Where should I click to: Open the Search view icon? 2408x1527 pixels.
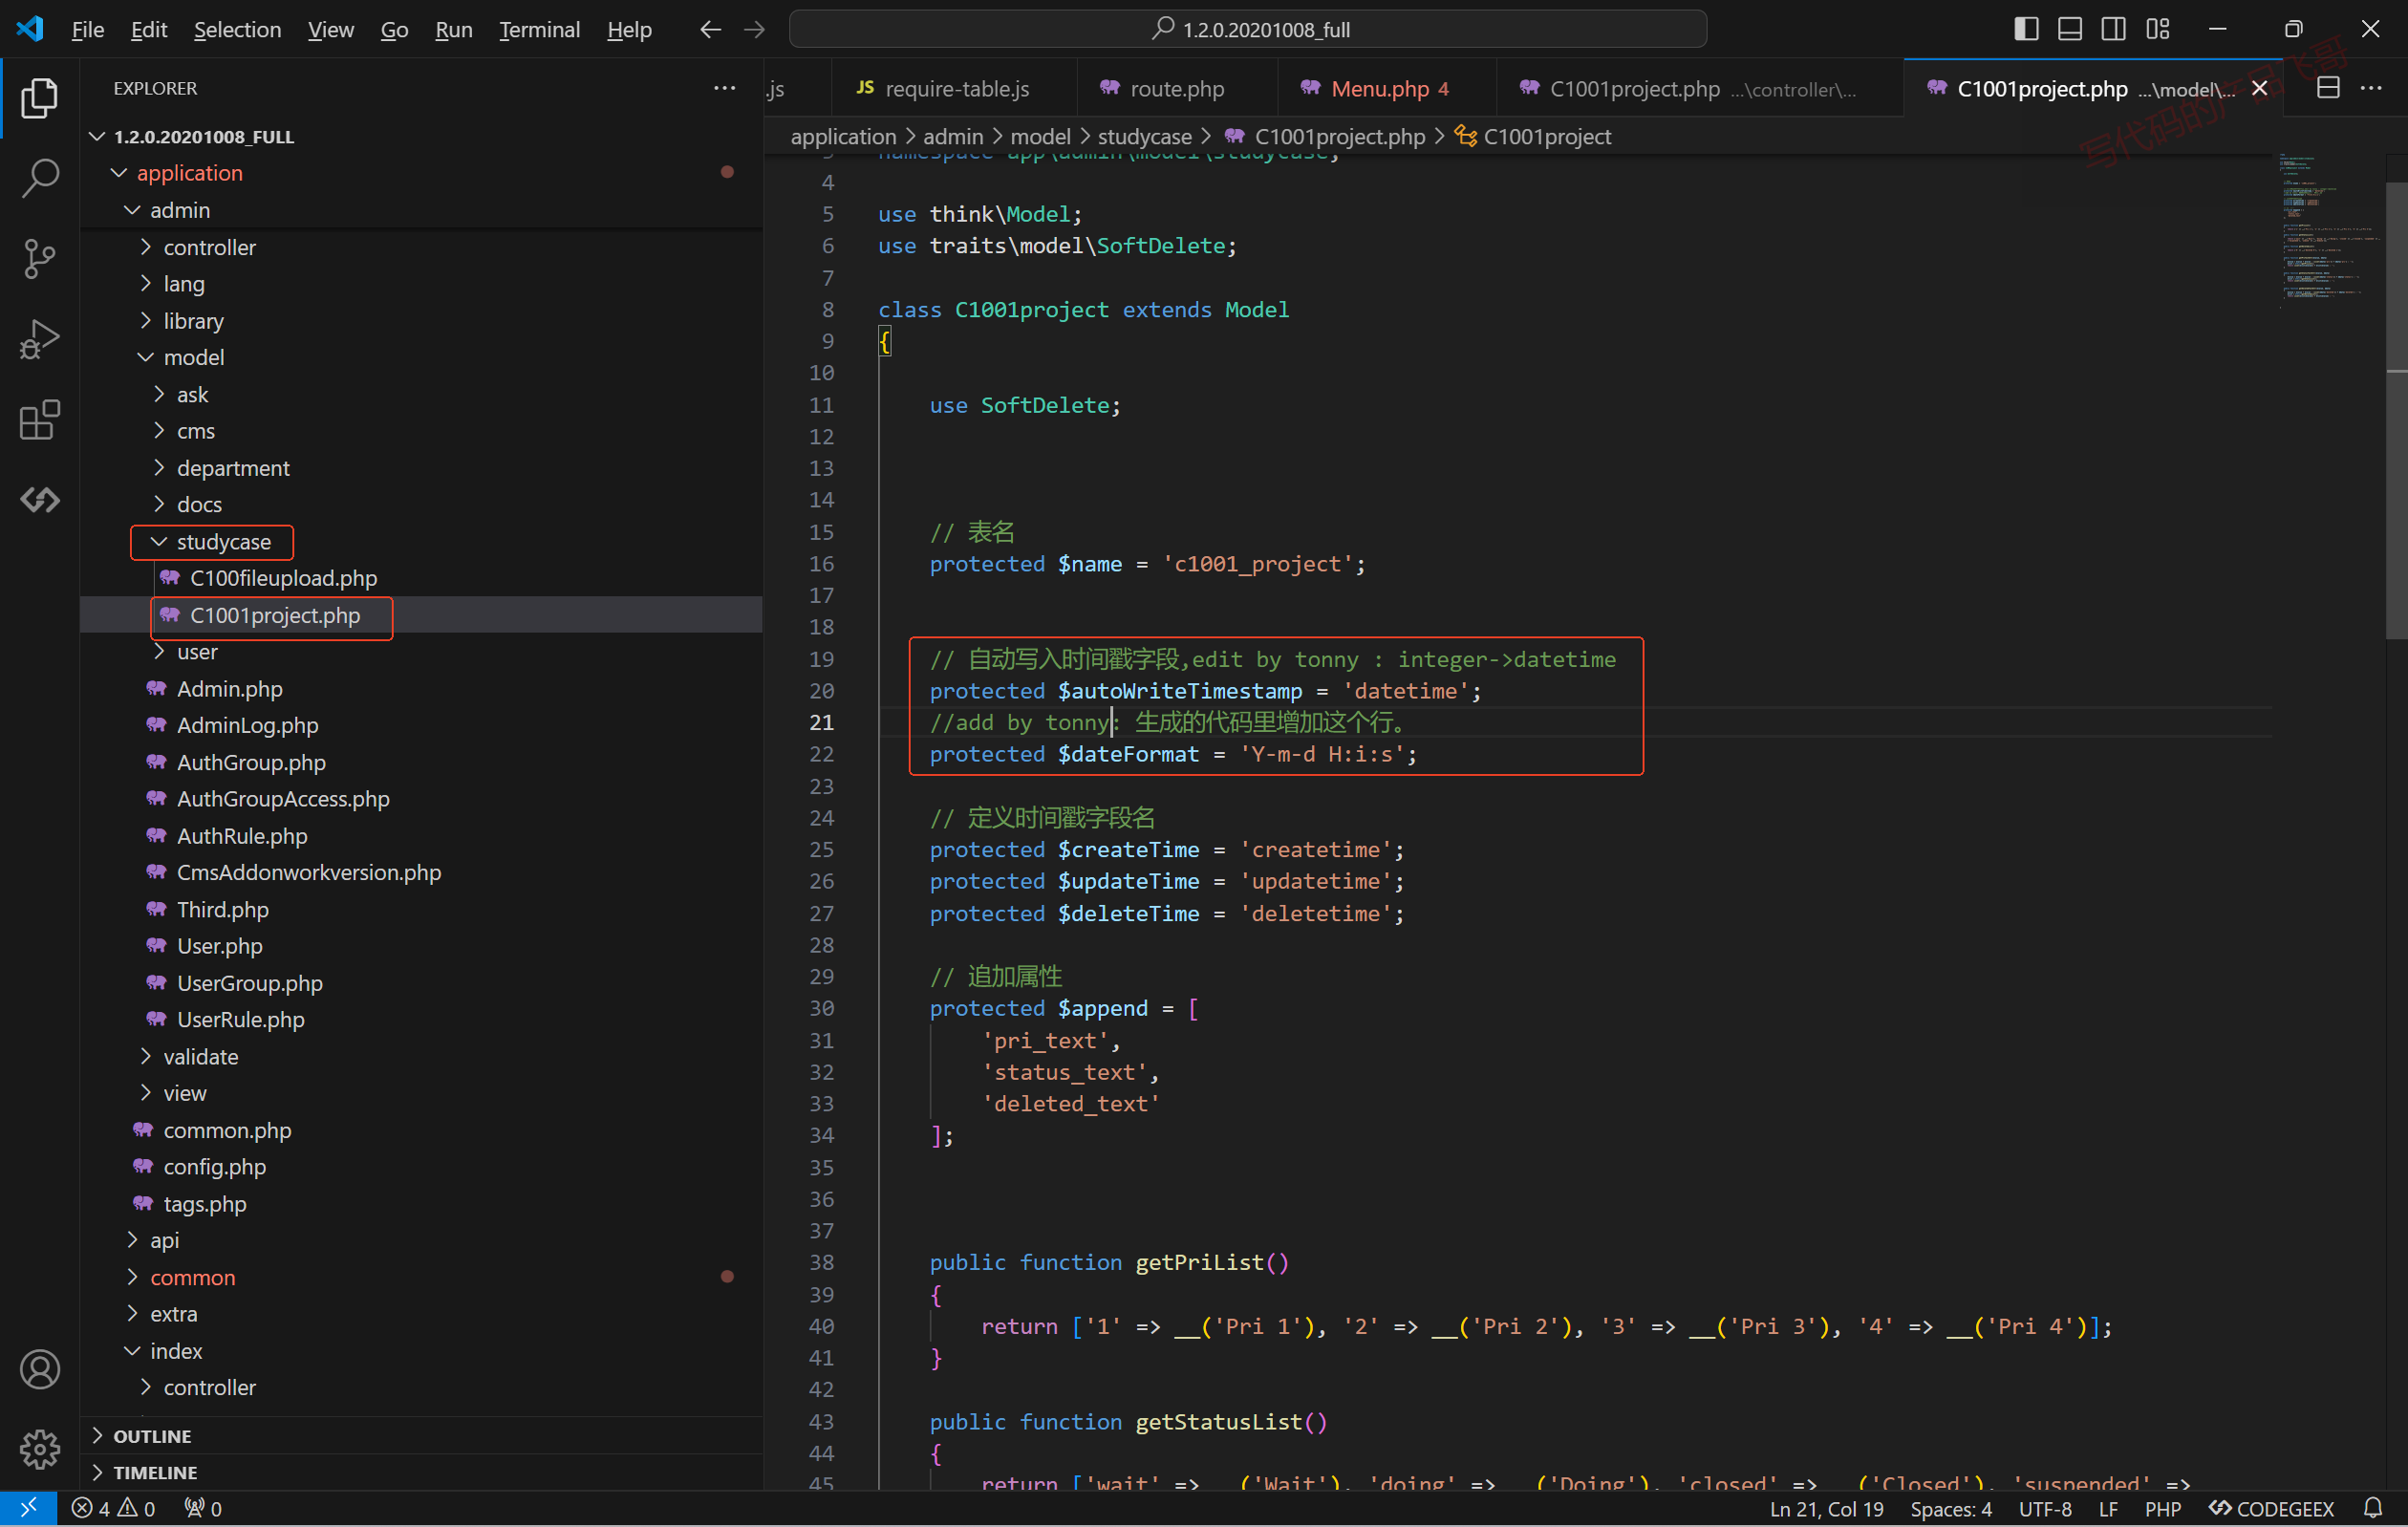[39, 178]
